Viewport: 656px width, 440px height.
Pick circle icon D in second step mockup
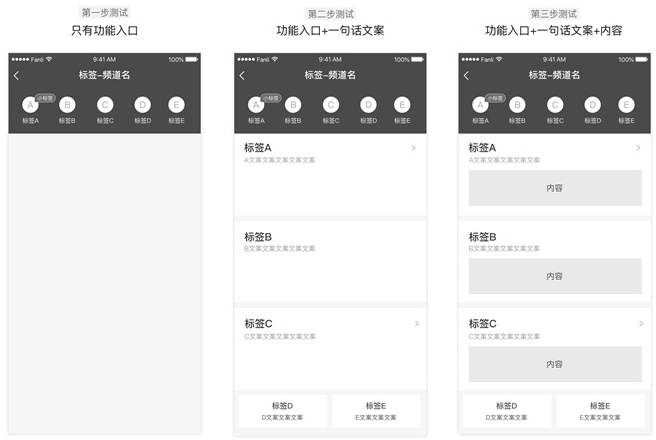tap(367, 105)
